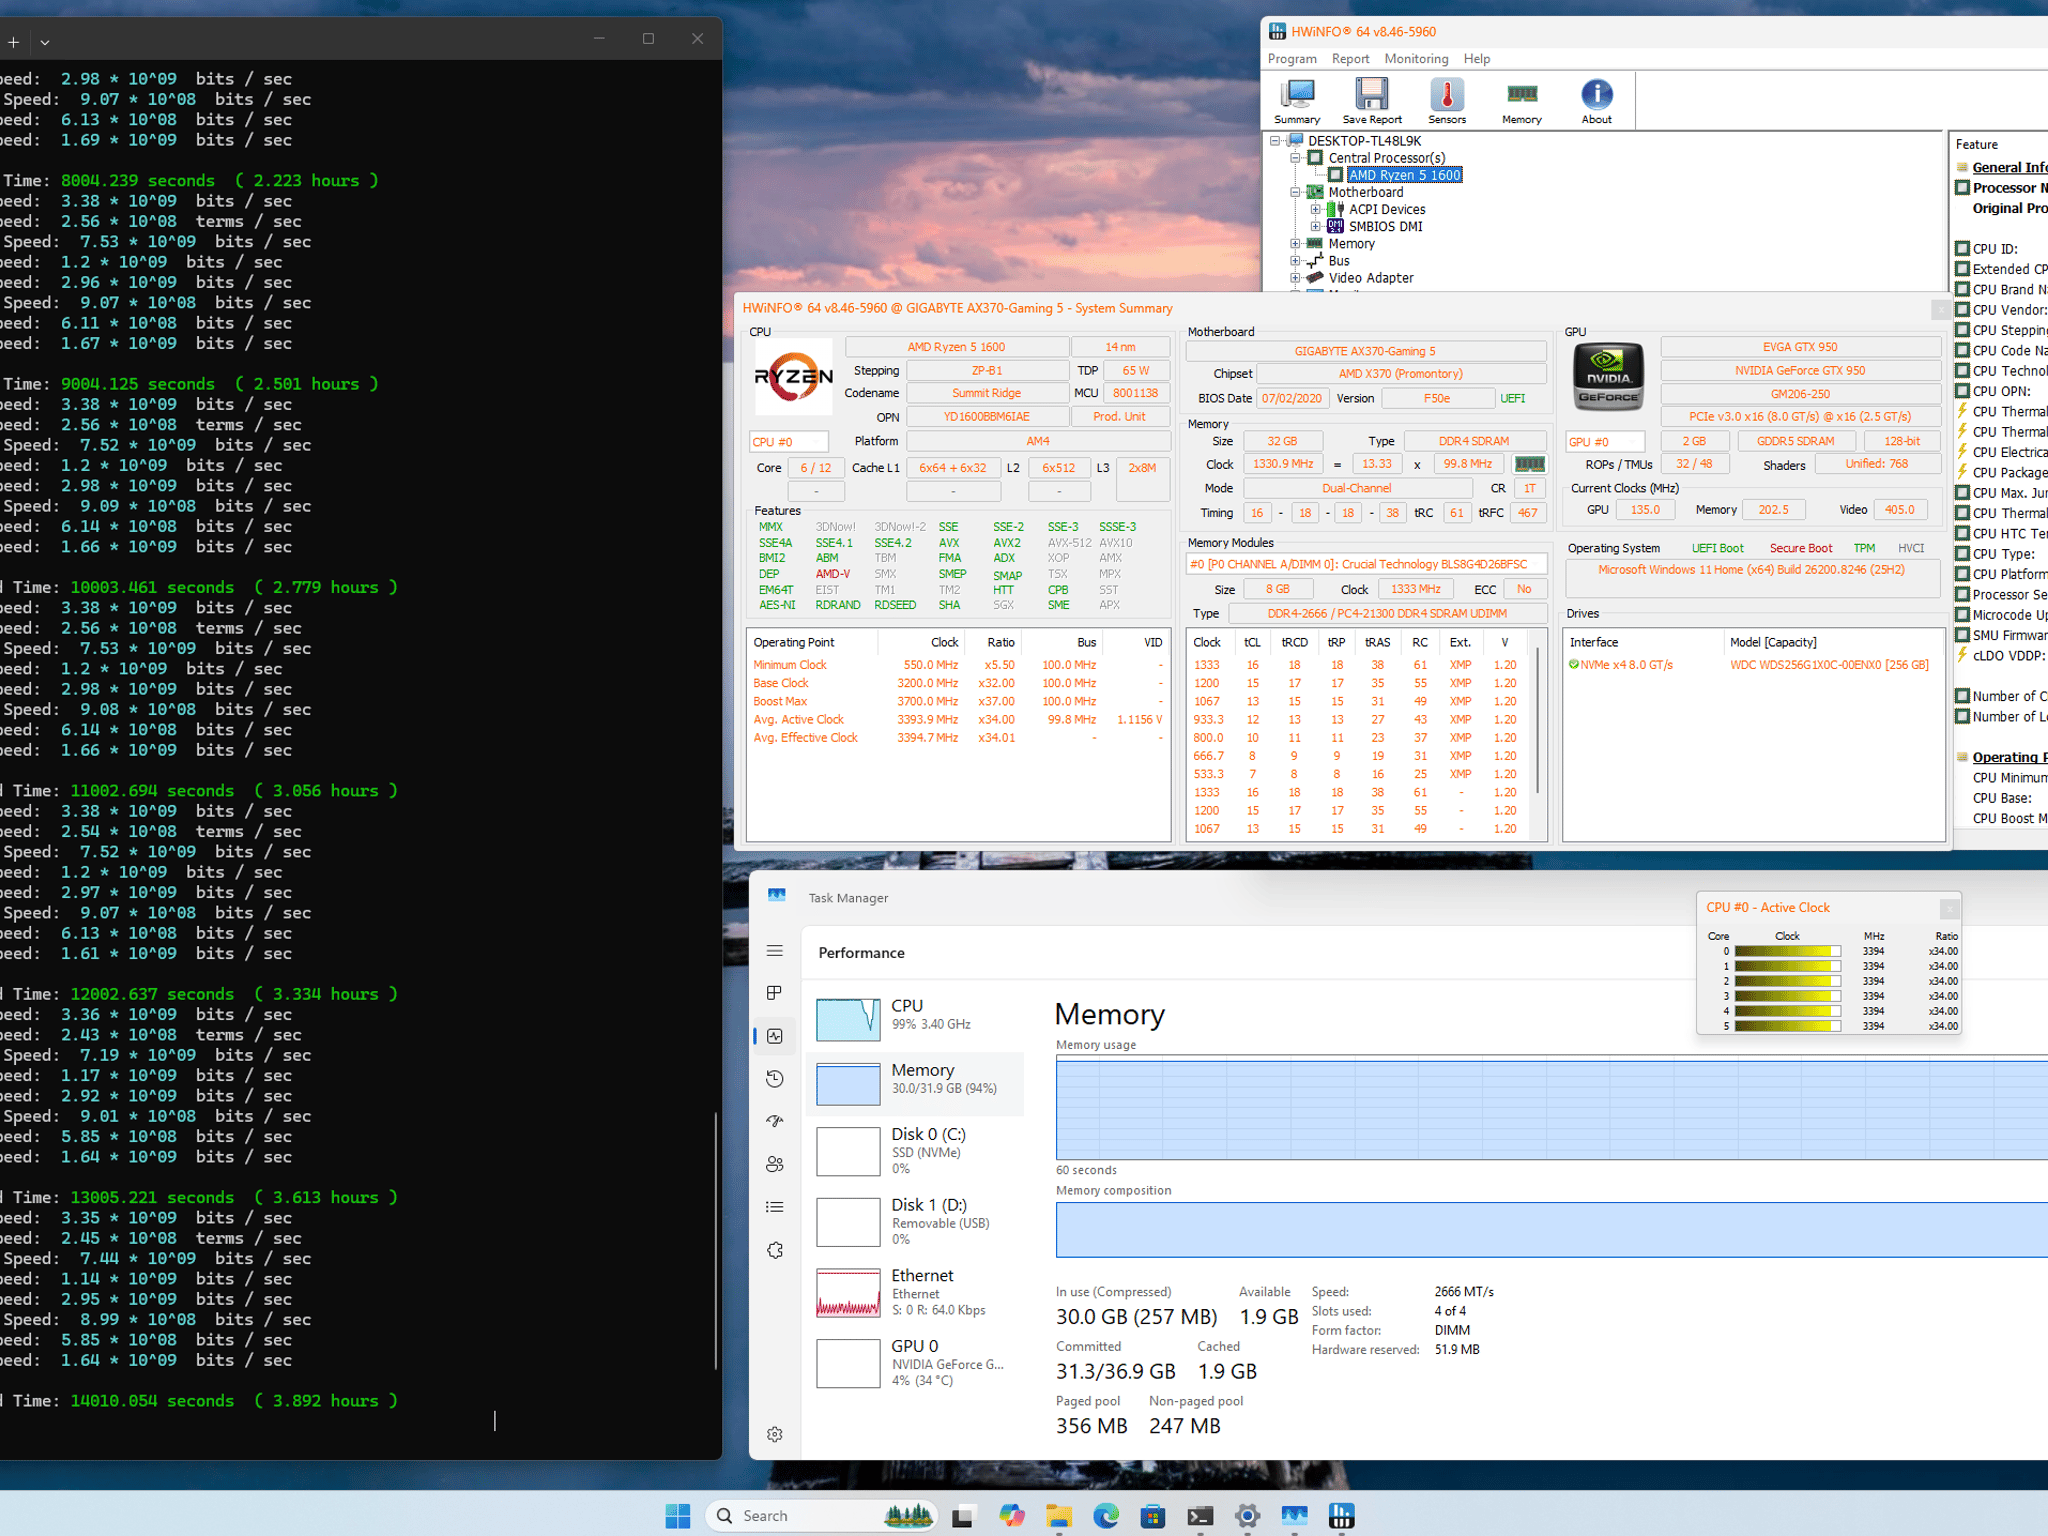Image resolution: width=2048 pixels, height=1536 pixels.
Task: Open Task Manager Users sidebar icon
Action: [x=775, y=1164]
